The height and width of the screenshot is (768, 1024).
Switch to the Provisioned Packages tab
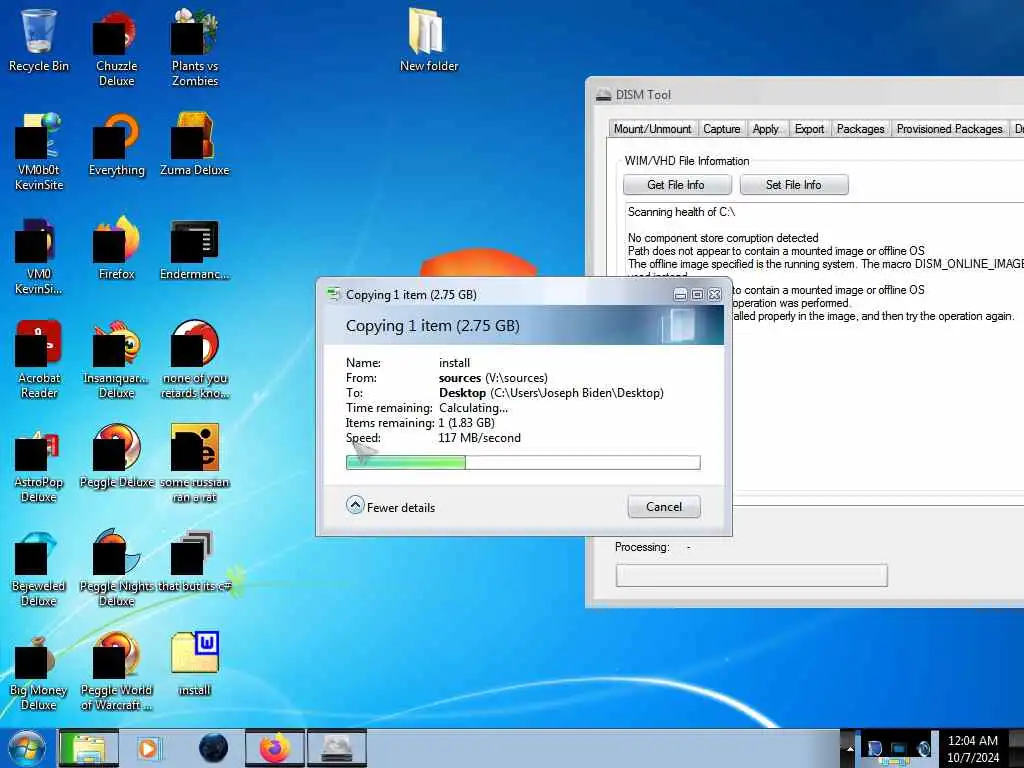tap(949, 129)
